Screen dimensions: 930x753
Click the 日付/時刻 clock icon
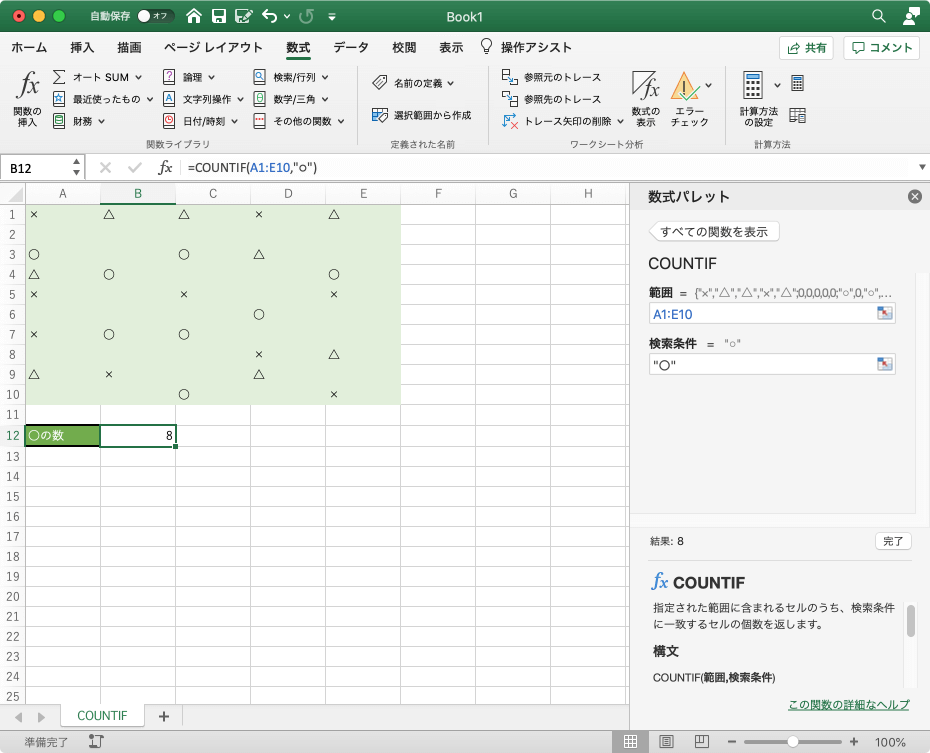coord(169,121)
